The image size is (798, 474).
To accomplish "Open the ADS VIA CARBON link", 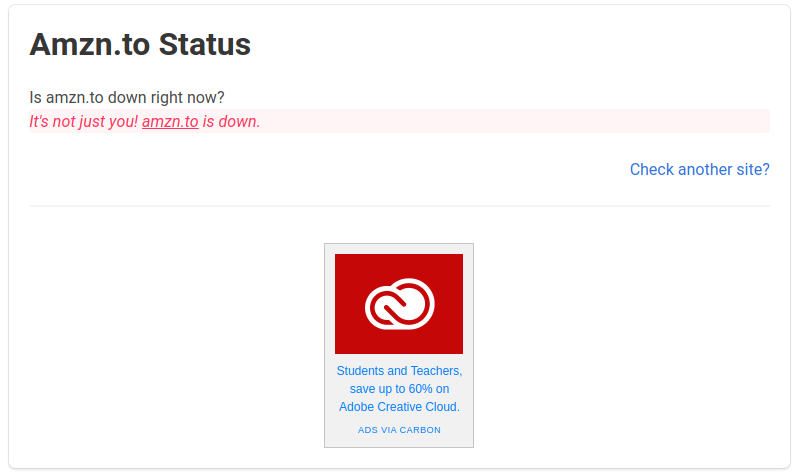I will pyautogui.click(x=399, y=430).
